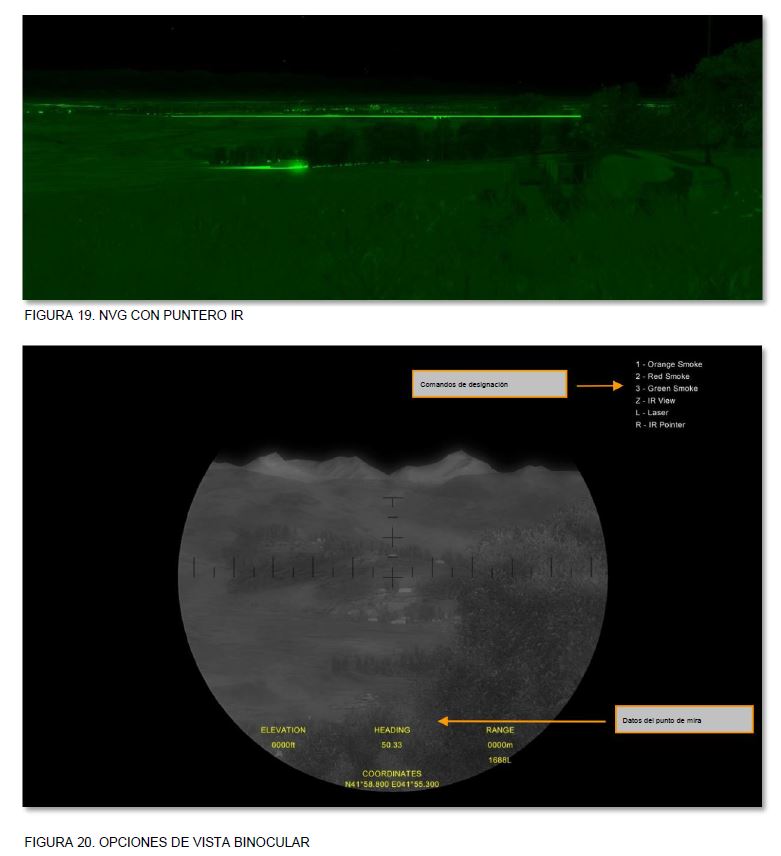Click the center crosshair in the binocular view
This screenshot has height=856, width=781.
(x=392, y=538)
